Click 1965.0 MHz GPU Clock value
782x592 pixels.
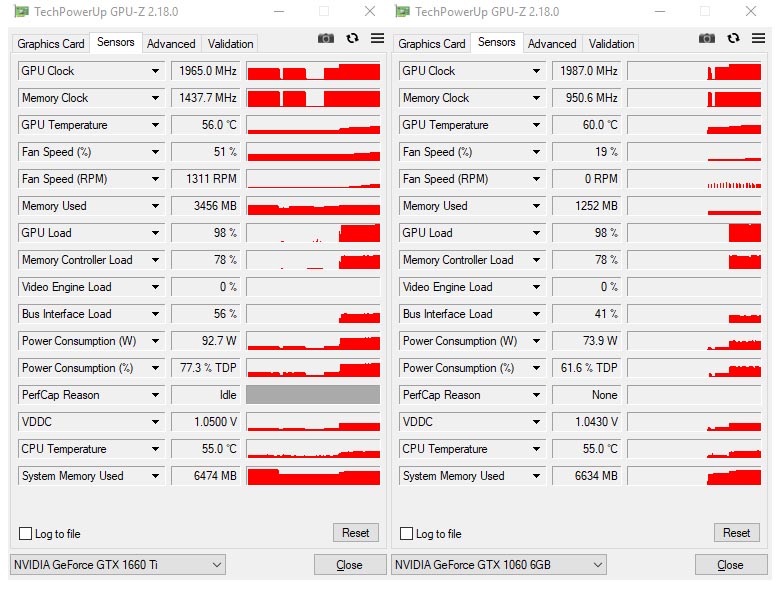coord(205,71)
